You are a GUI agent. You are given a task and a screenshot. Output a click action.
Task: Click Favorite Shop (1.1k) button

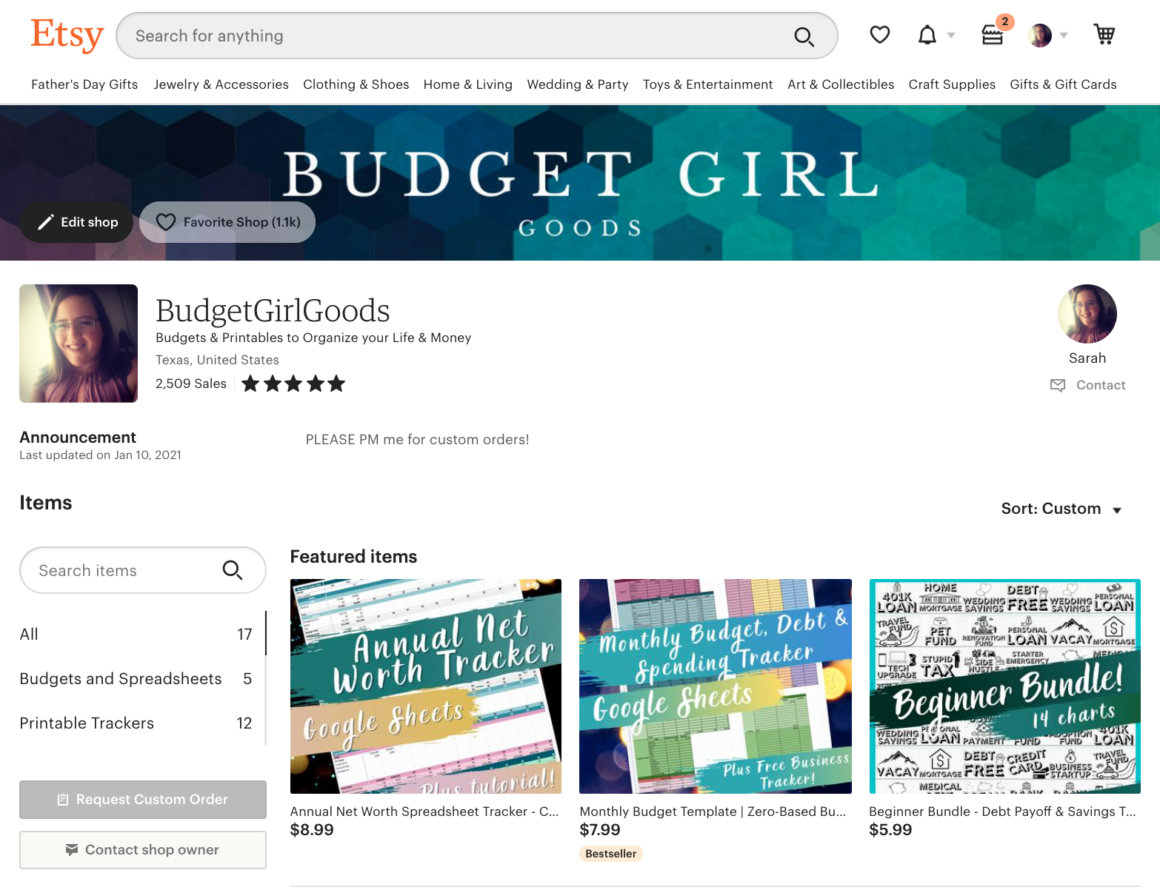pos(227,222)
